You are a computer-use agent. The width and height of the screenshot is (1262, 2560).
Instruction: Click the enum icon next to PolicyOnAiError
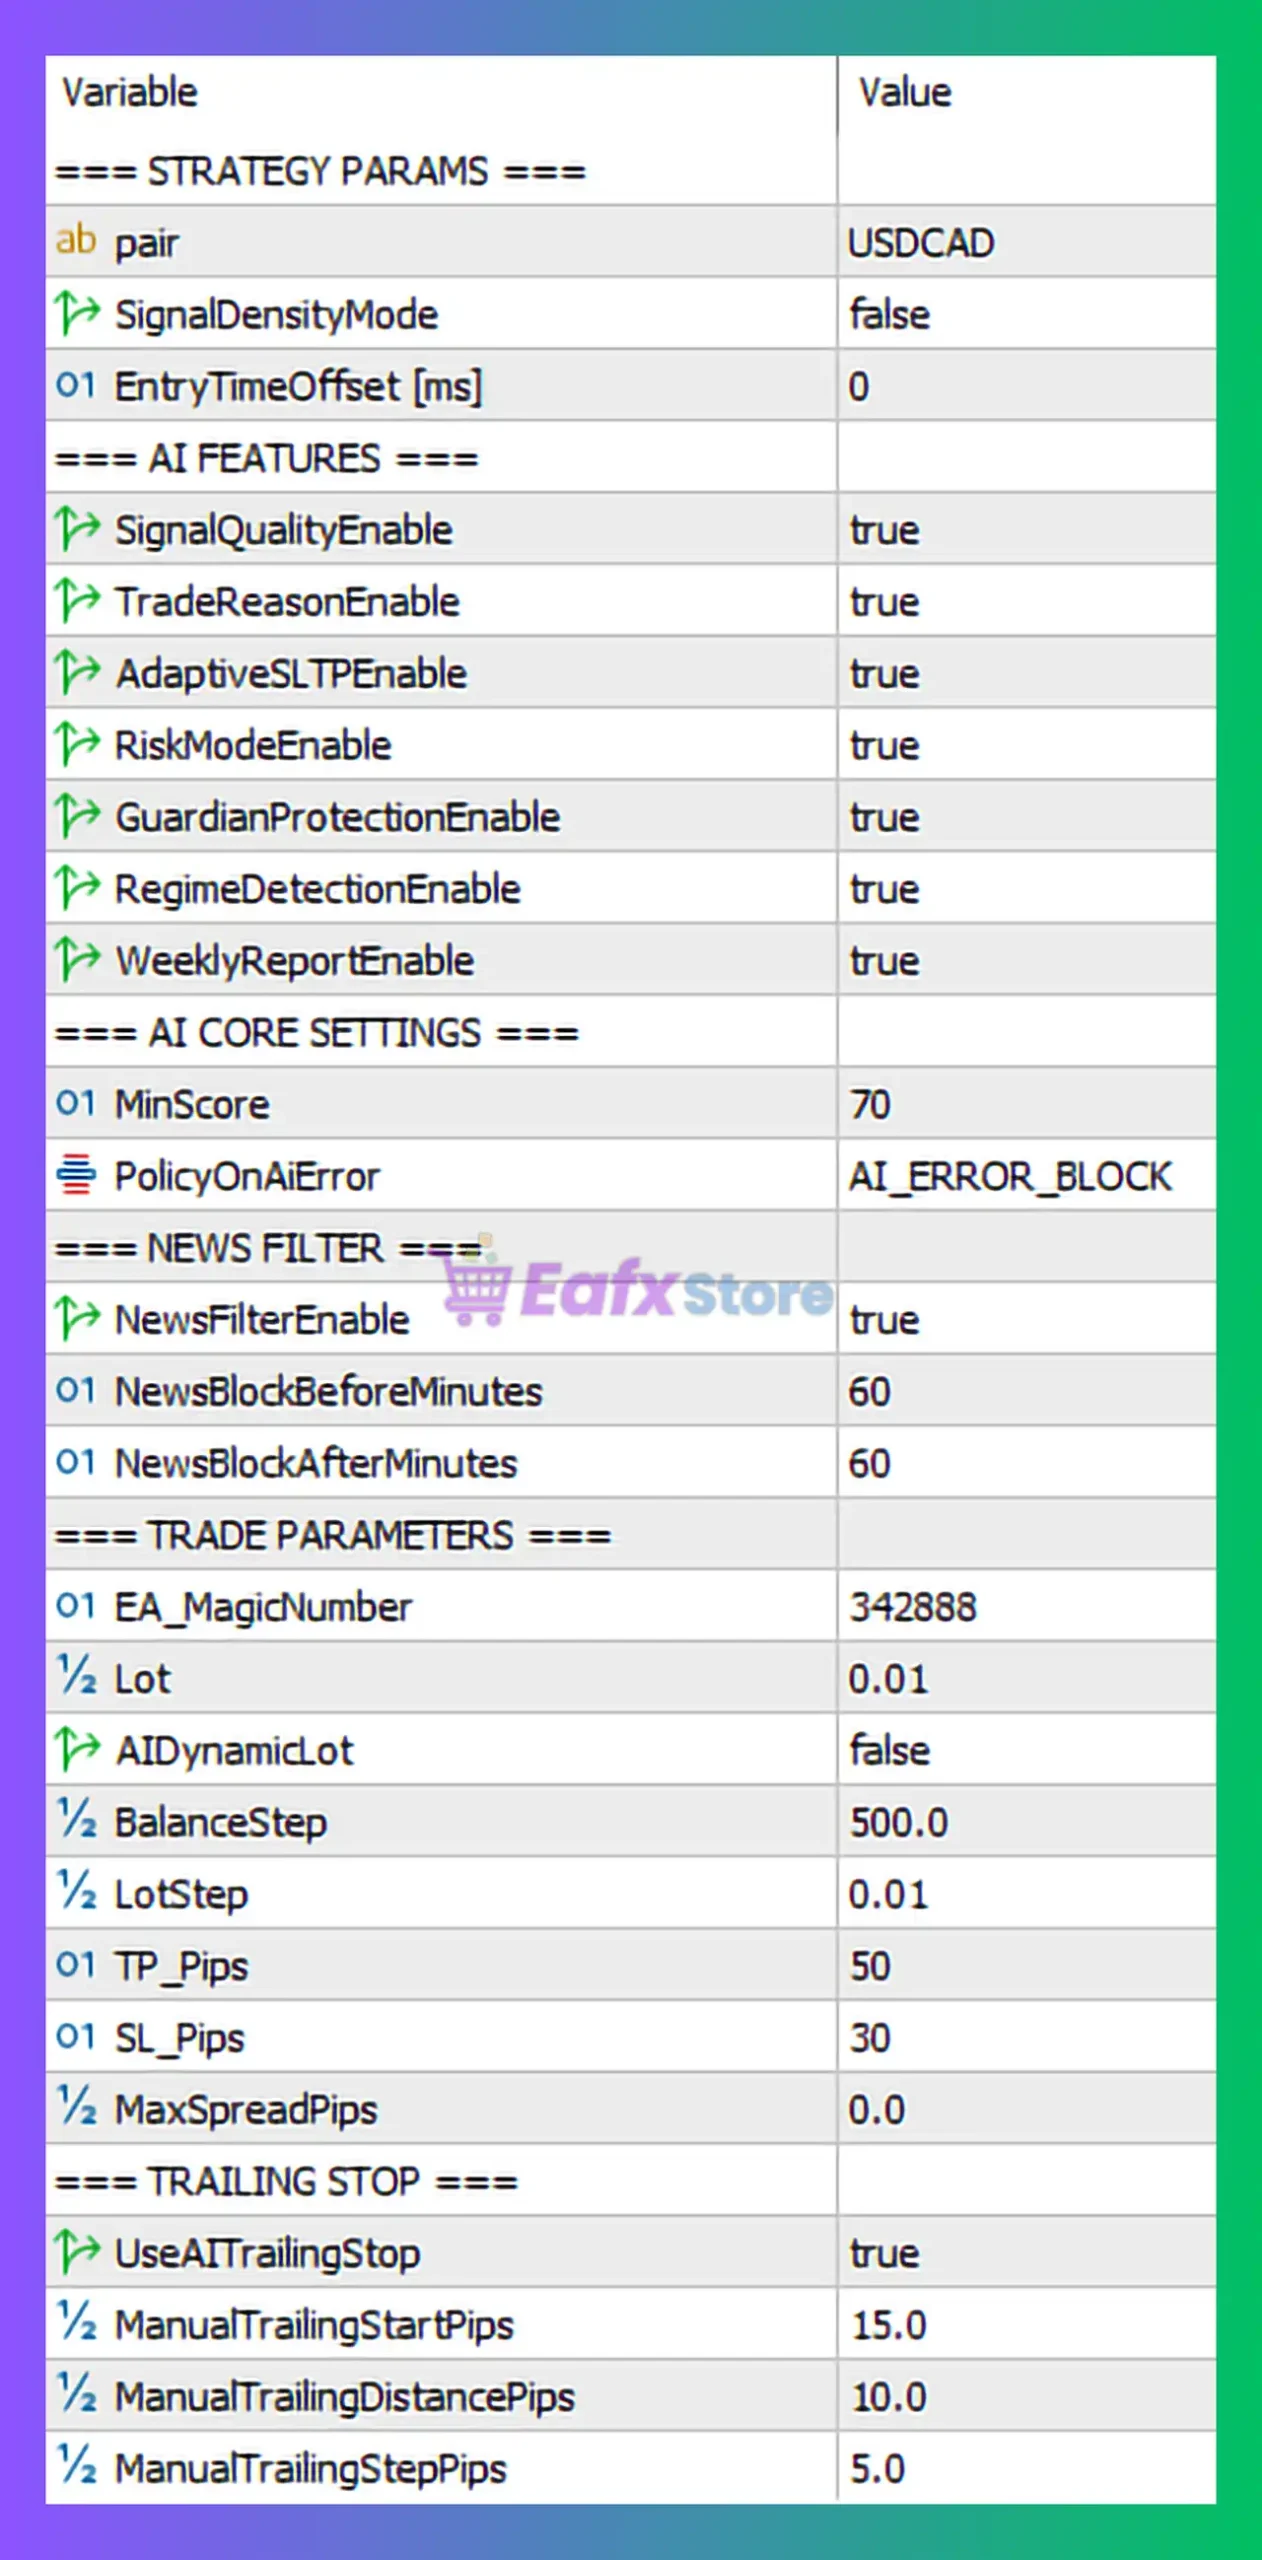pyautogui.click(x=76, y=1175)
